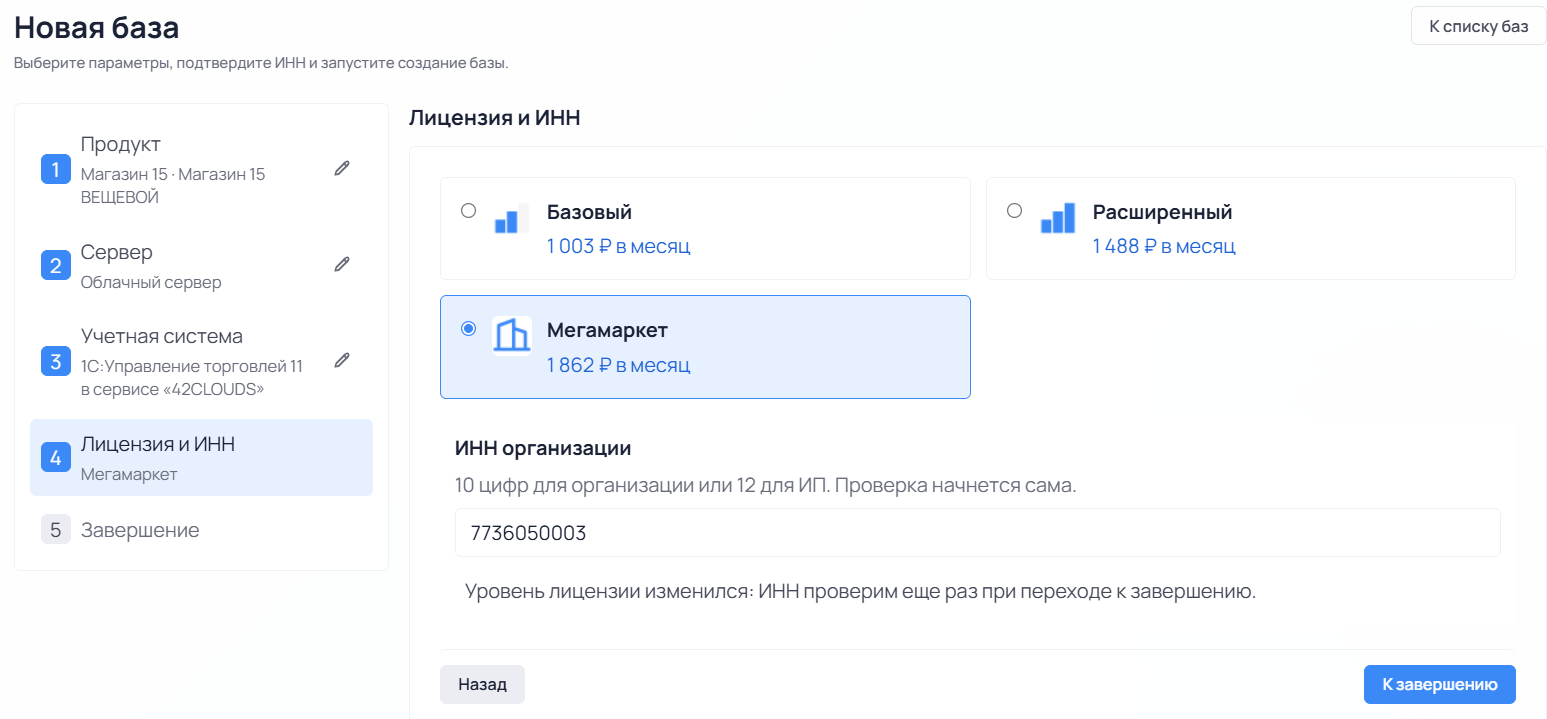
Task: Click the Базовый plan bar chart icon
Action: tap(511, 217)
